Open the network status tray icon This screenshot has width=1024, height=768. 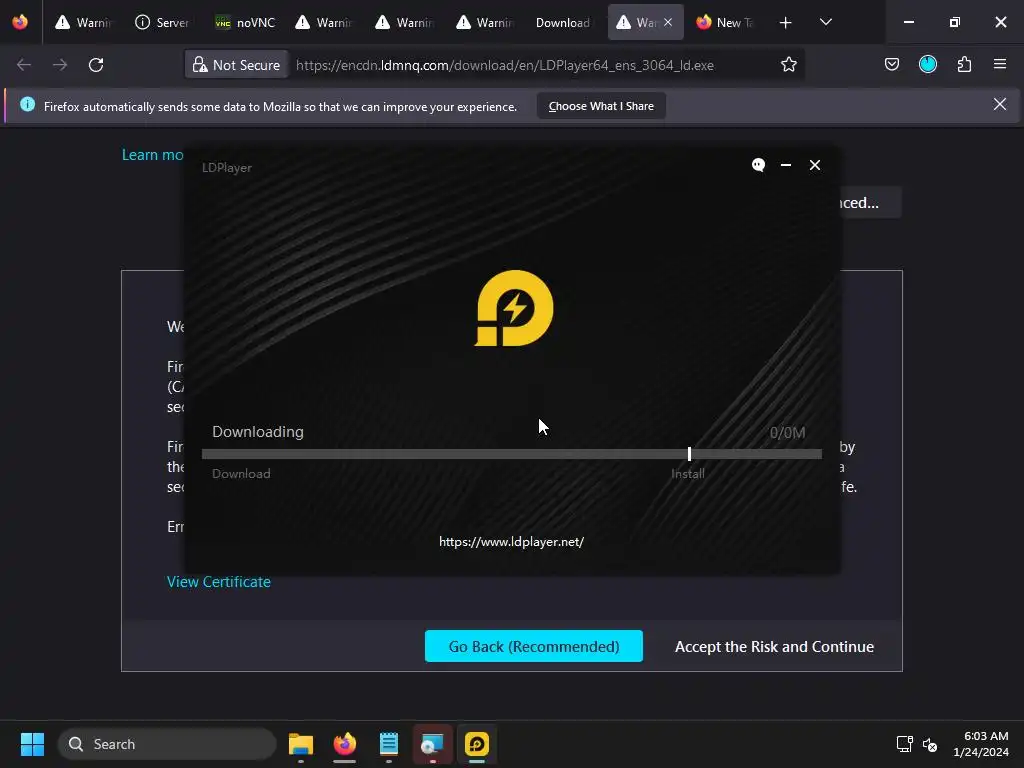point(904,744)
